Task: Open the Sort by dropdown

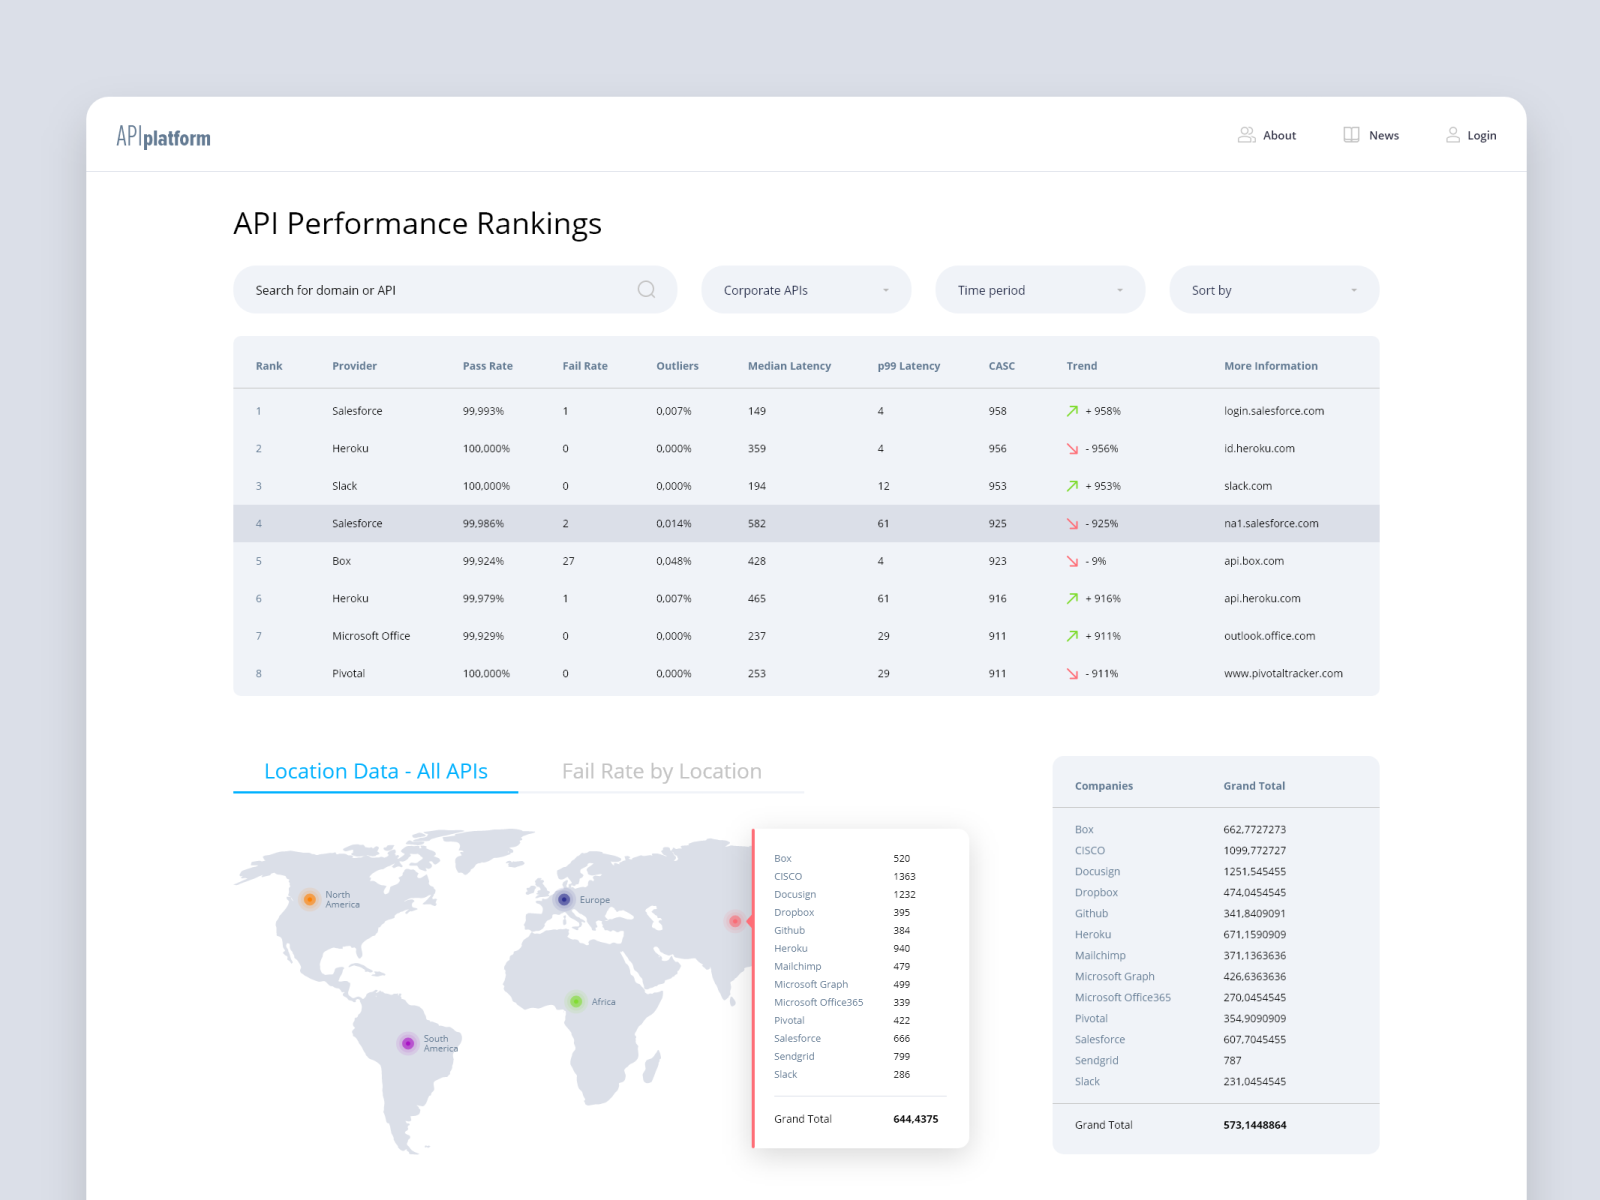Action: pyautogui.click(x=1274, y=290)
